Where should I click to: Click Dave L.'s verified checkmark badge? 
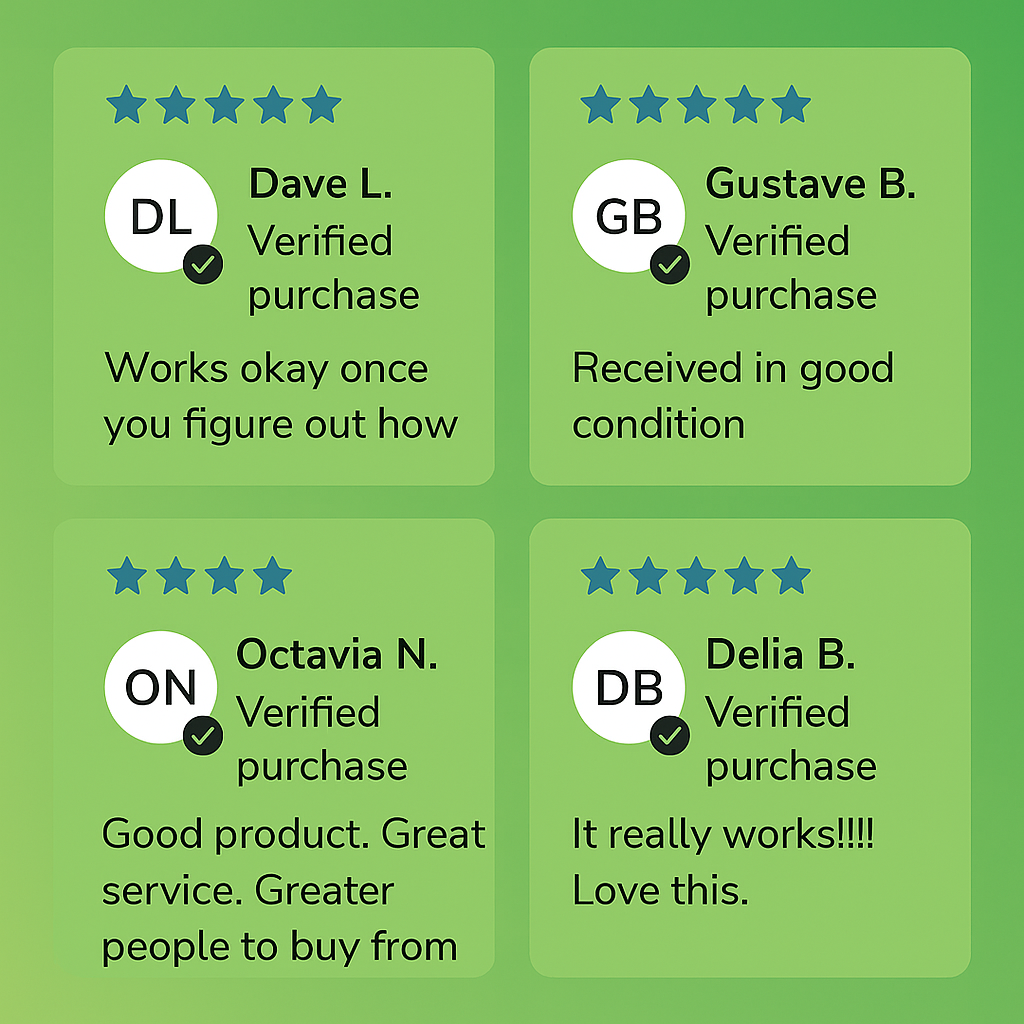204,265
